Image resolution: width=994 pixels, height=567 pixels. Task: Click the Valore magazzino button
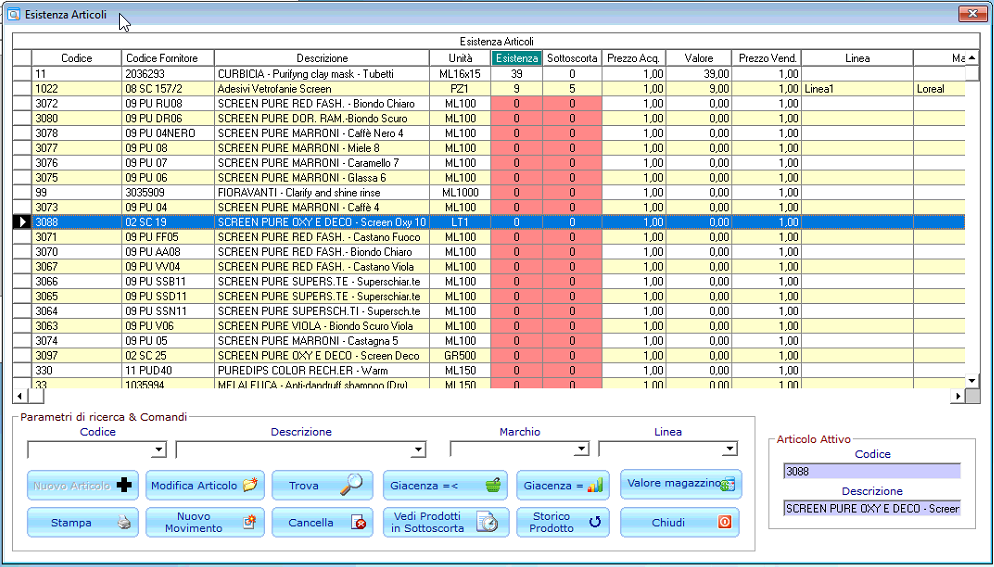click(x=681, y=484)
